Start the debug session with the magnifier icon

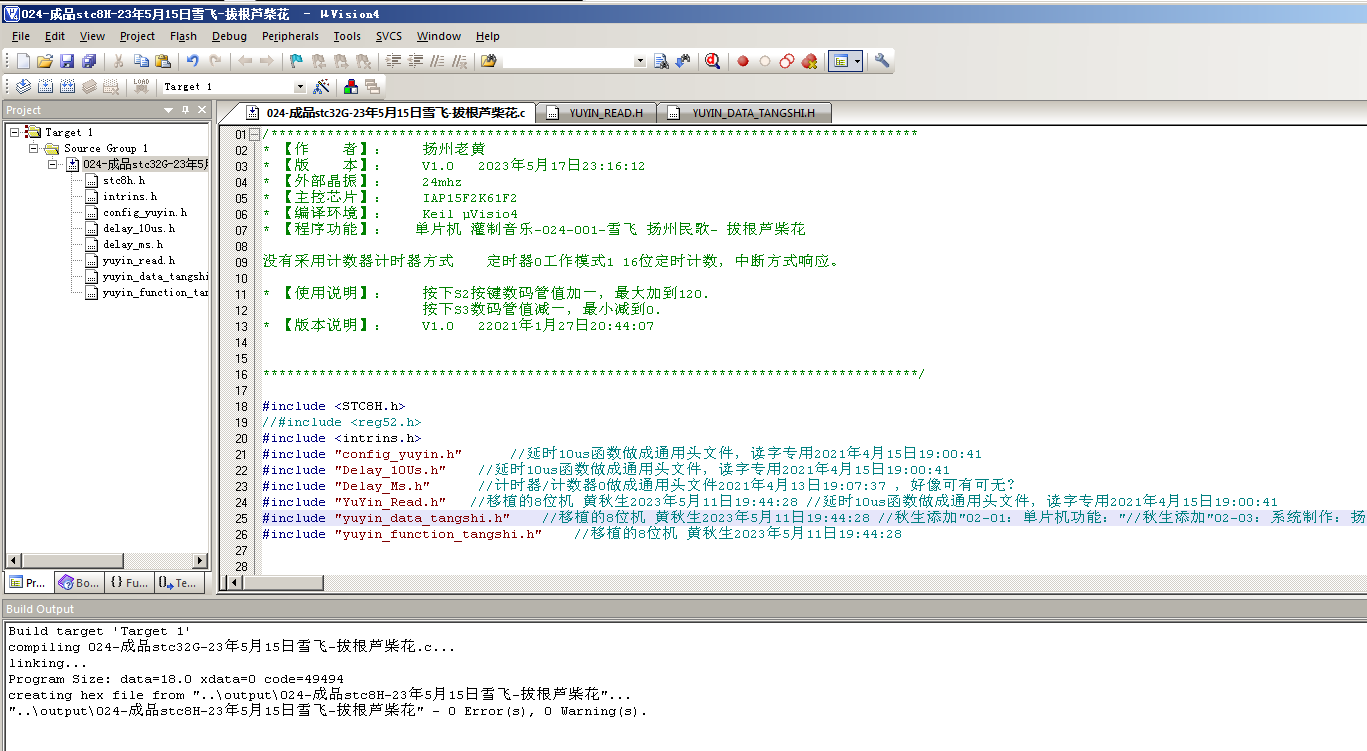pyautogui.click(x=713, y=61)
